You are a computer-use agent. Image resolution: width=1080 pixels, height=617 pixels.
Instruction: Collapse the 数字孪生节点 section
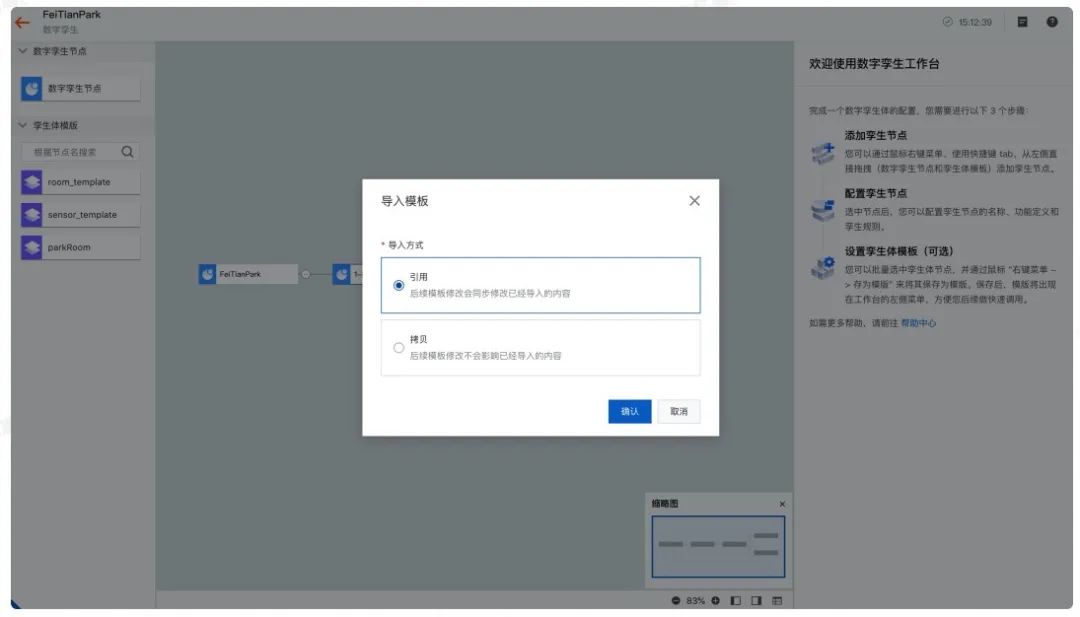click(23, 51)
